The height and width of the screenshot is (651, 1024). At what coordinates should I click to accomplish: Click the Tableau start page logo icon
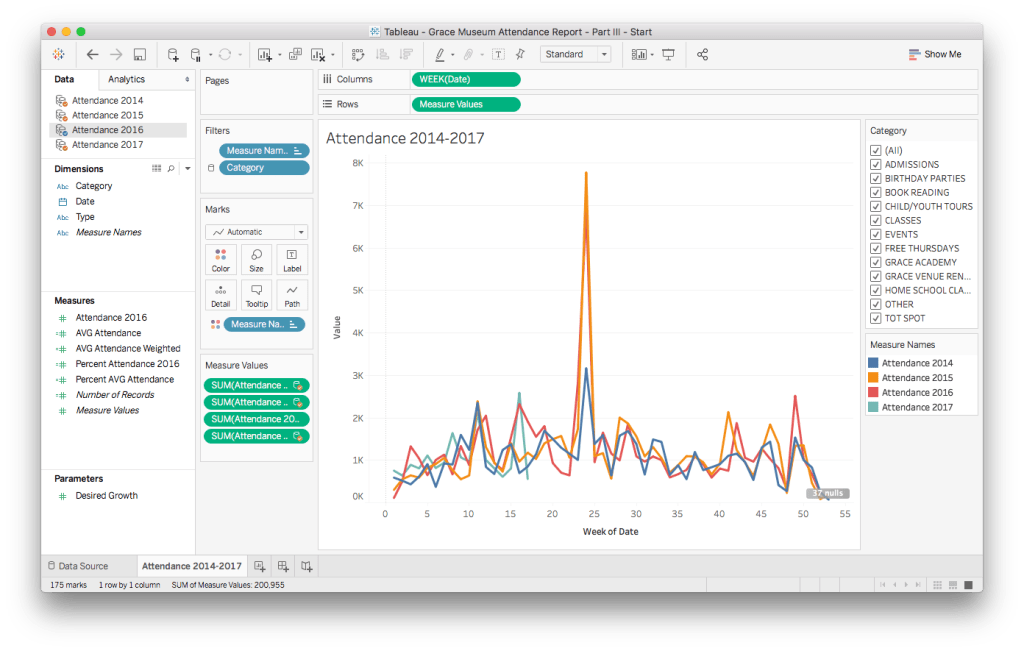tap(59, 54)
